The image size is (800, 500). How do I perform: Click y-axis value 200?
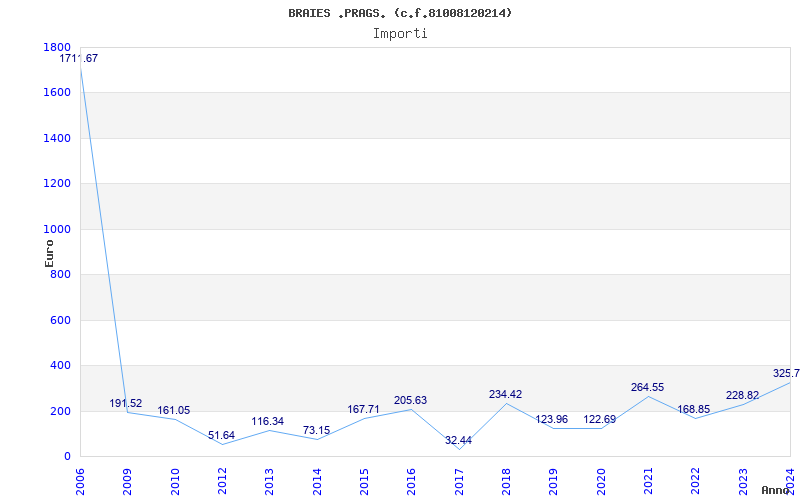pos(60,411)
